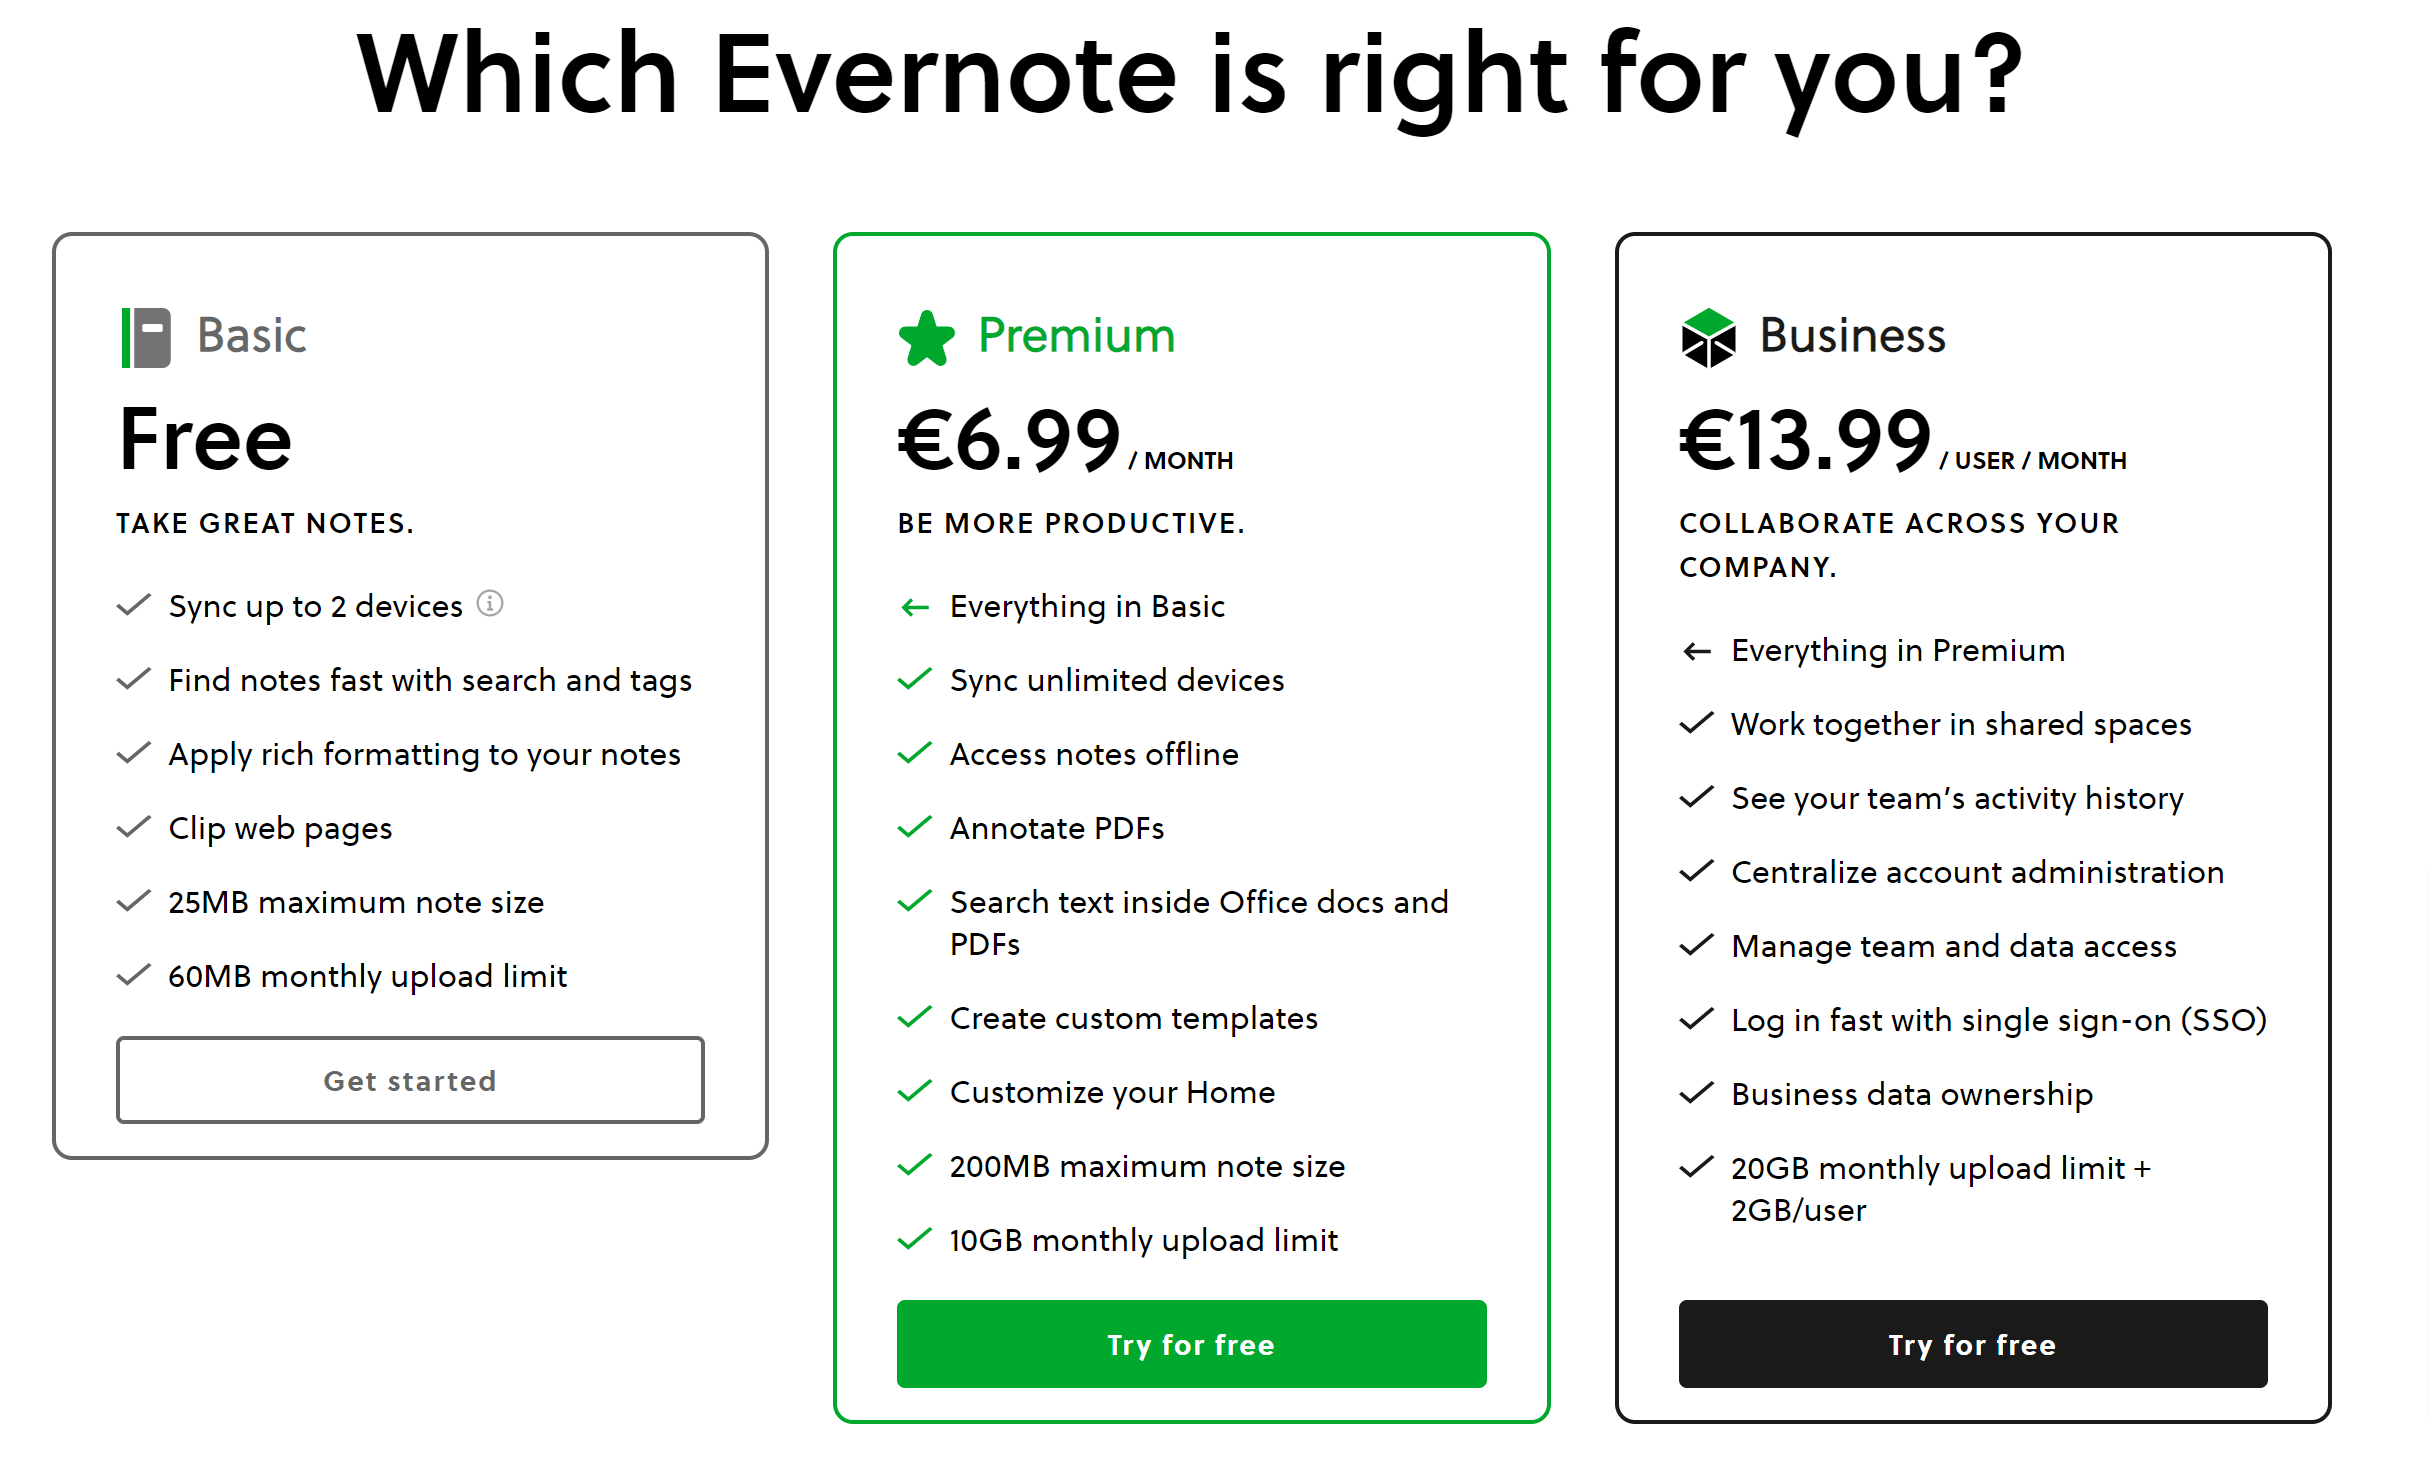Click the checkmark beside Access notes offline
Viewport: 2428px width, 1462px height.
(x=914, y=753)
